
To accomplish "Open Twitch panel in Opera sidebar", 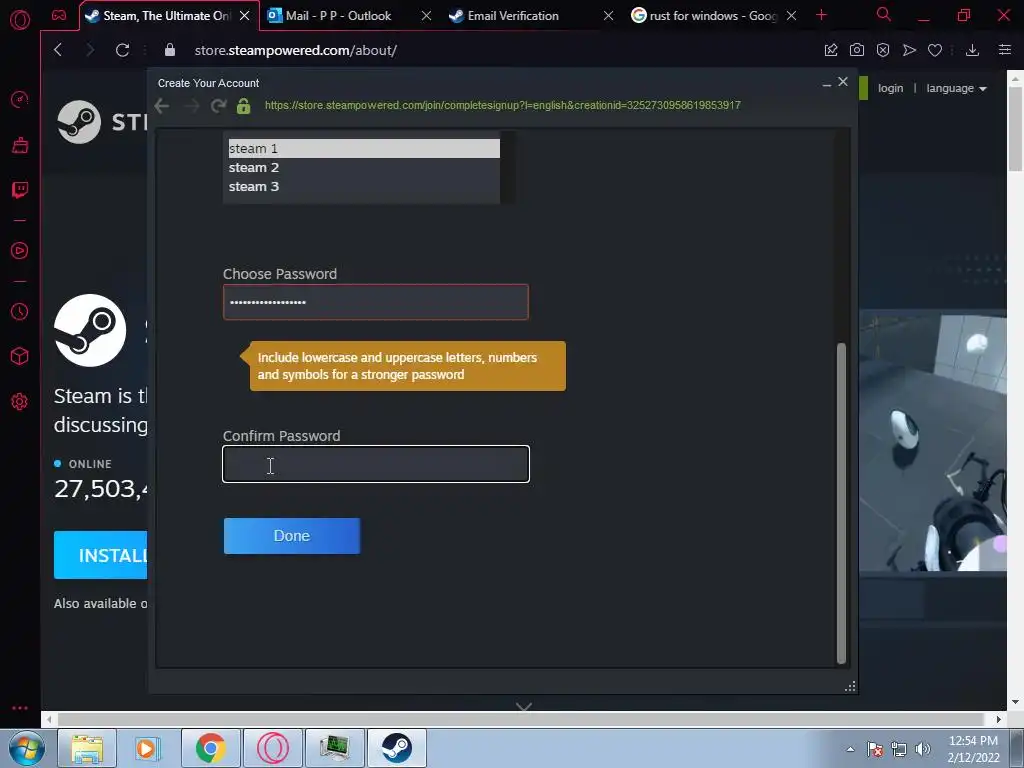I will tap(20, 189).
